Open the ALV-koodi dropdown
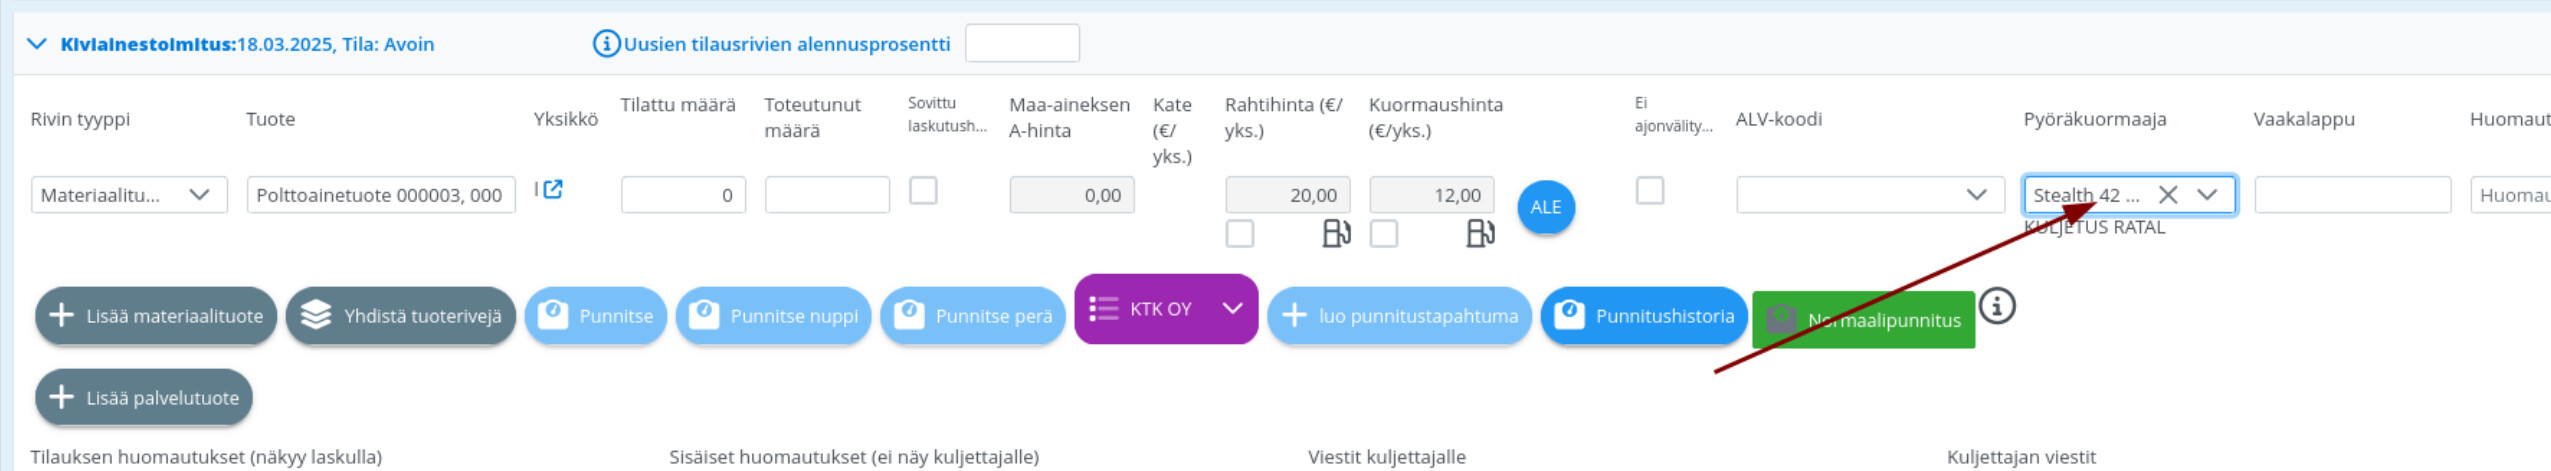 [1870, 195]
